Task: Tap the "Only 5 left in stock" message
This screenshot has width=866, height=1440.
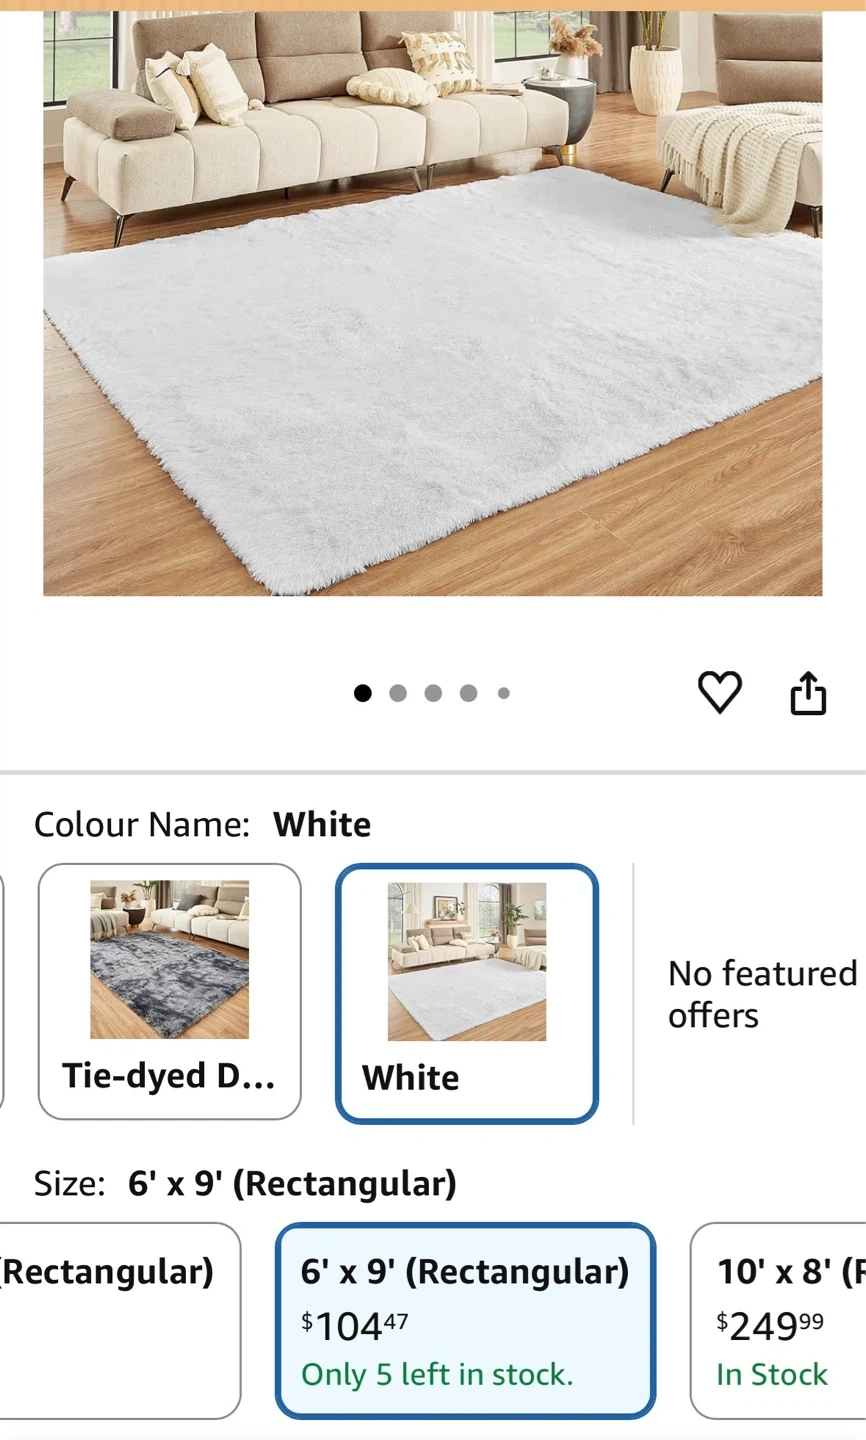Action: (437, 1374)
